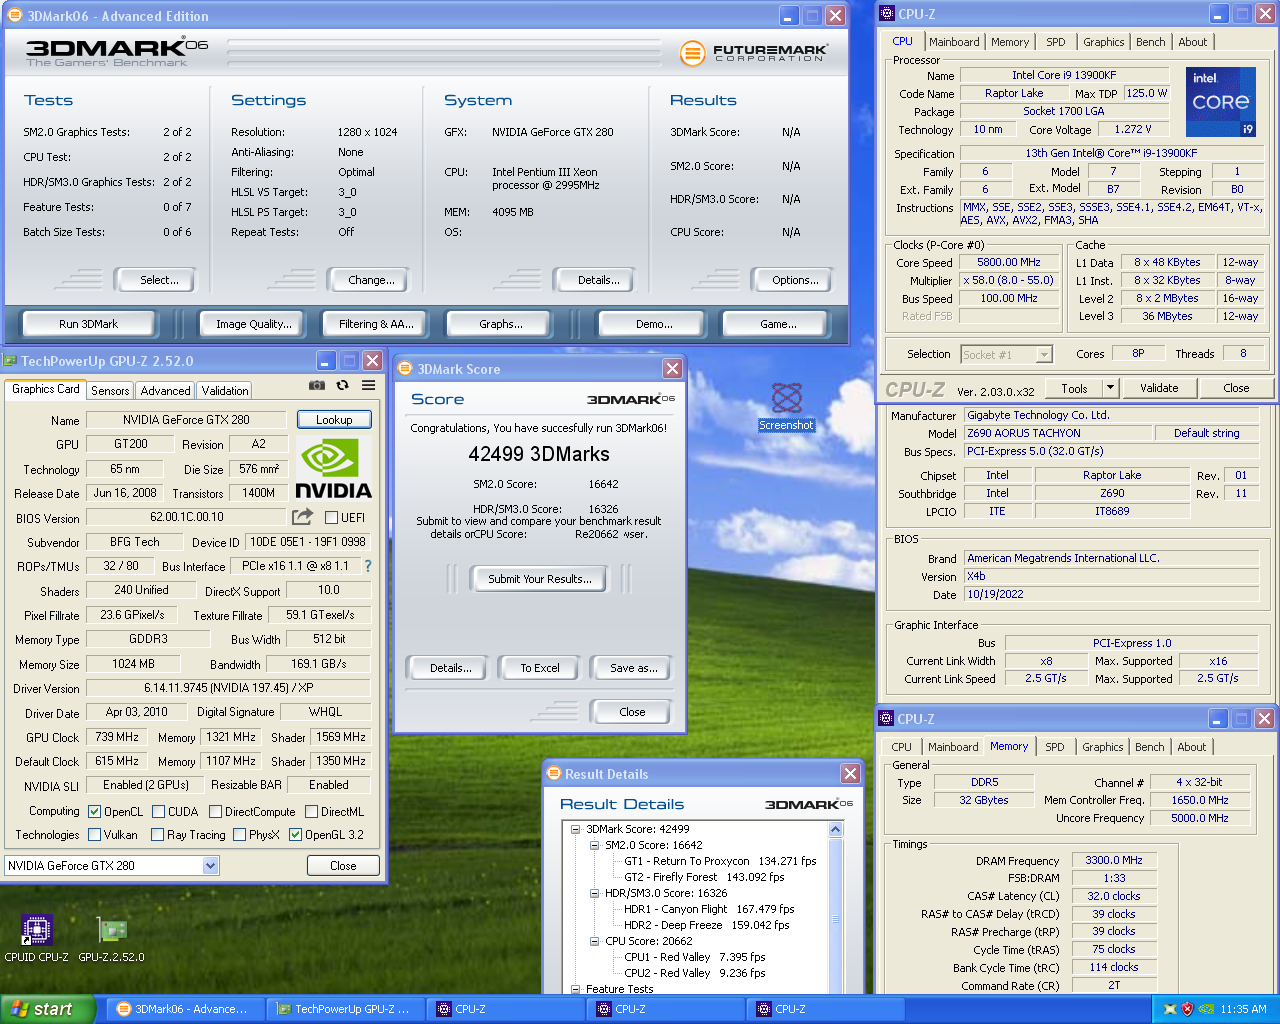
Task: Switch to GPU-Z Sensors tab
Action: pyautogui.click(x=110, y=391)
